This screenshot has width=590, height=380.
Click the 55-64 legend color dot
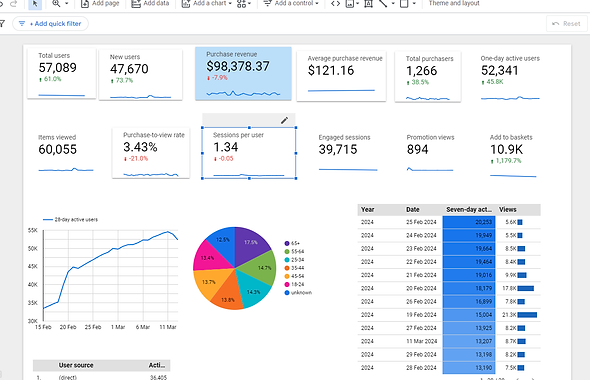(287, 252)
